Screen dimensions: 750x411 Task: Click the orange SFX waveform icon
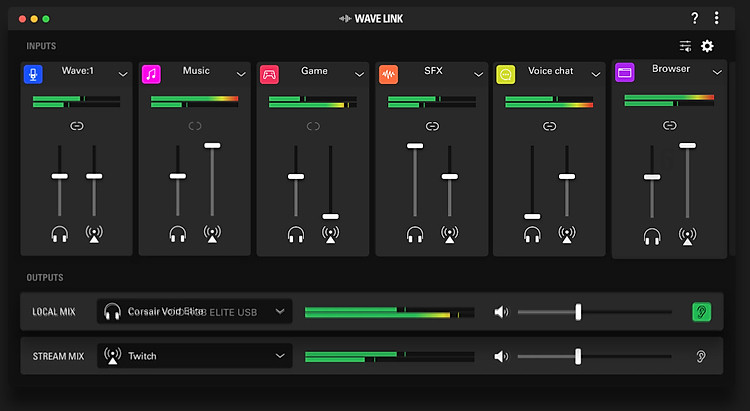pyautogui.click(x=388, y=74)
